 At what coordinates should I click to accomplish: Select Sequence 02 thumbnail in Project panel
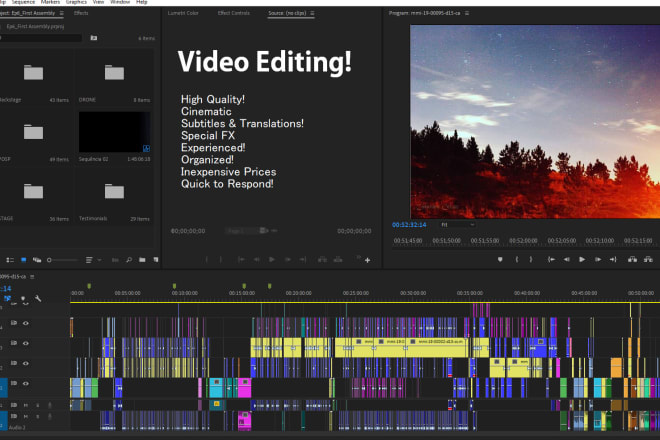(114, 132)
